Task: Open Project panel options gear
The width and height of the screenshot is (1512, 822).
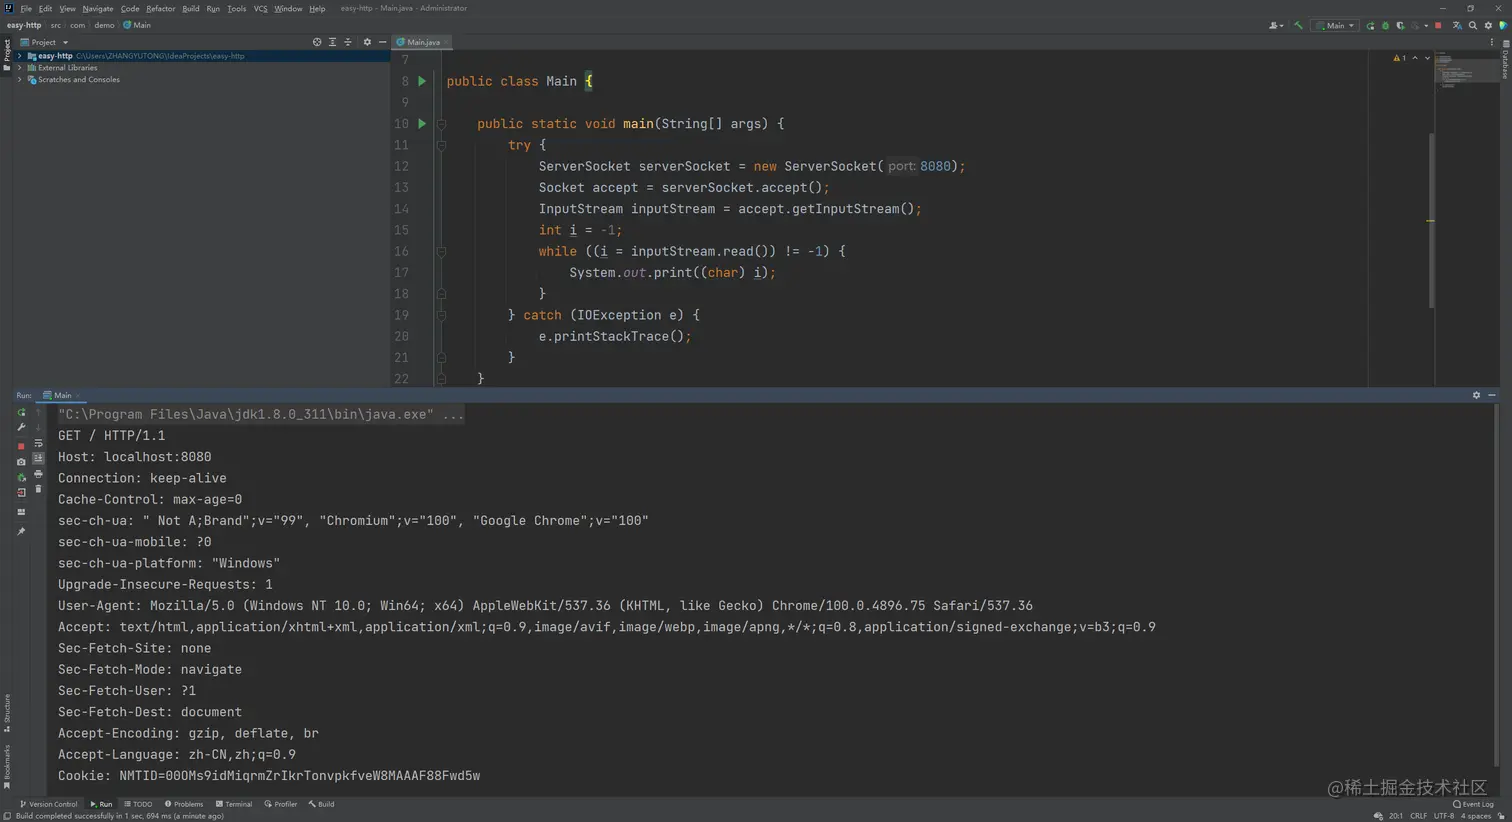Action: [x=367, y=42]
